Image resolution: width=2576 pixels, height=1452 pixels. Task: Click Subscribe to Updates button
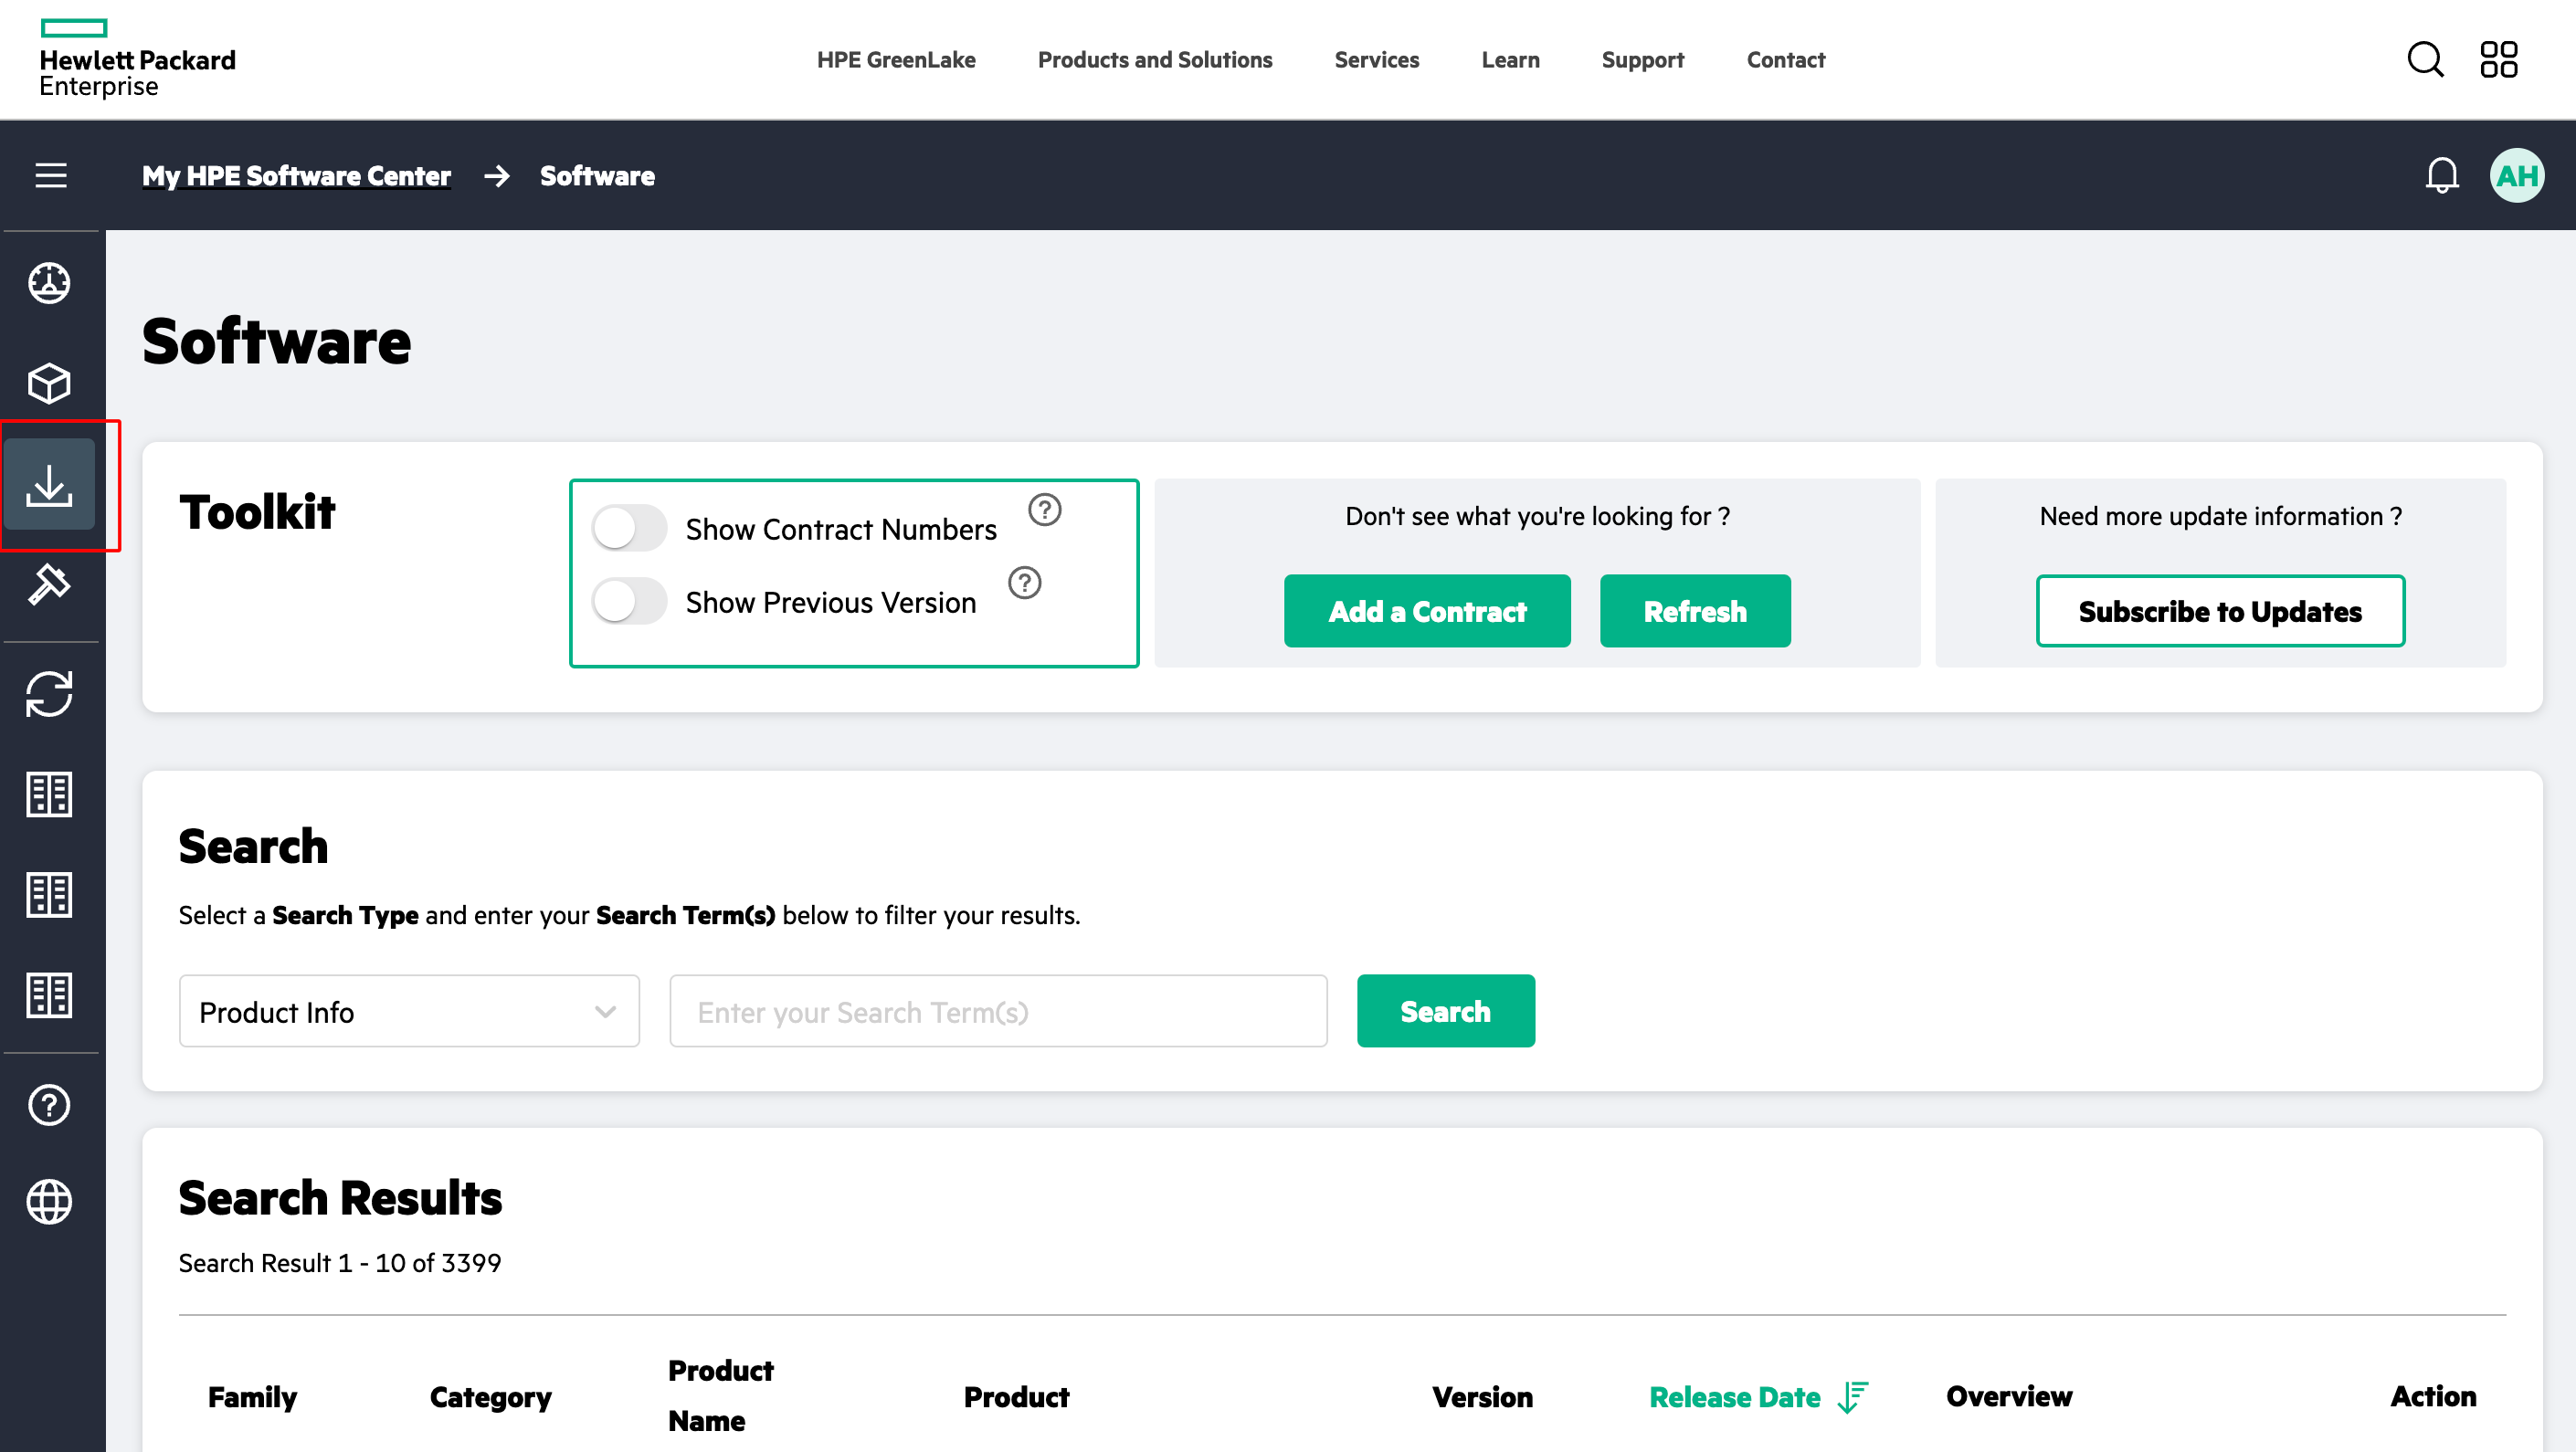click(2220, 611)
